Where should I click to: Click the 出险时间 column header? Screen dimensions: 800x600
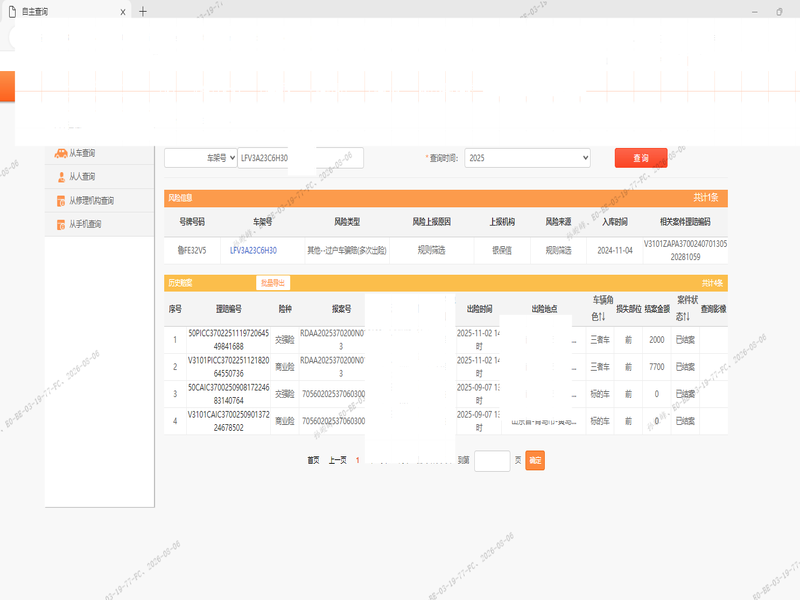480,309
